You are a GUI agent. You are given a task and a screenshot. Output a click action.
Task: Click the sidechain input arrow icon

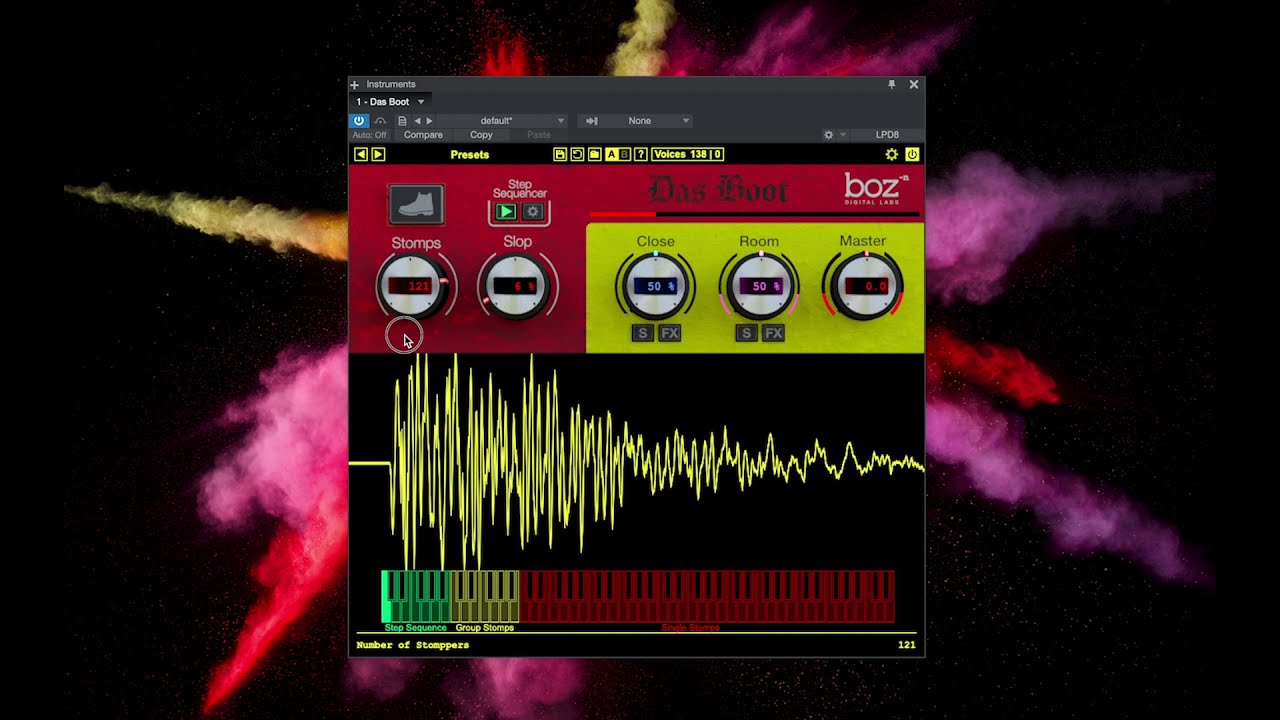coord(591,121)
